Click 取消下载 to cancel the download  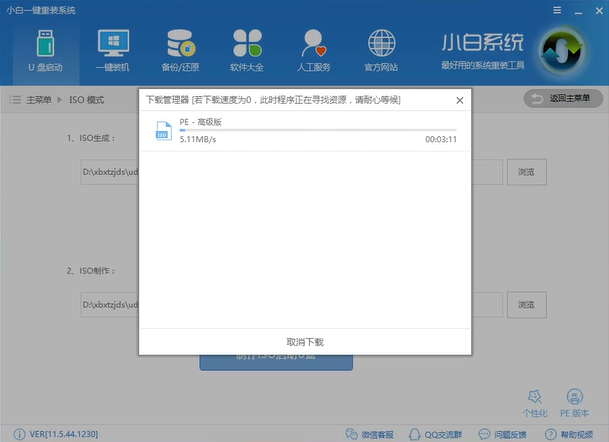305,342
